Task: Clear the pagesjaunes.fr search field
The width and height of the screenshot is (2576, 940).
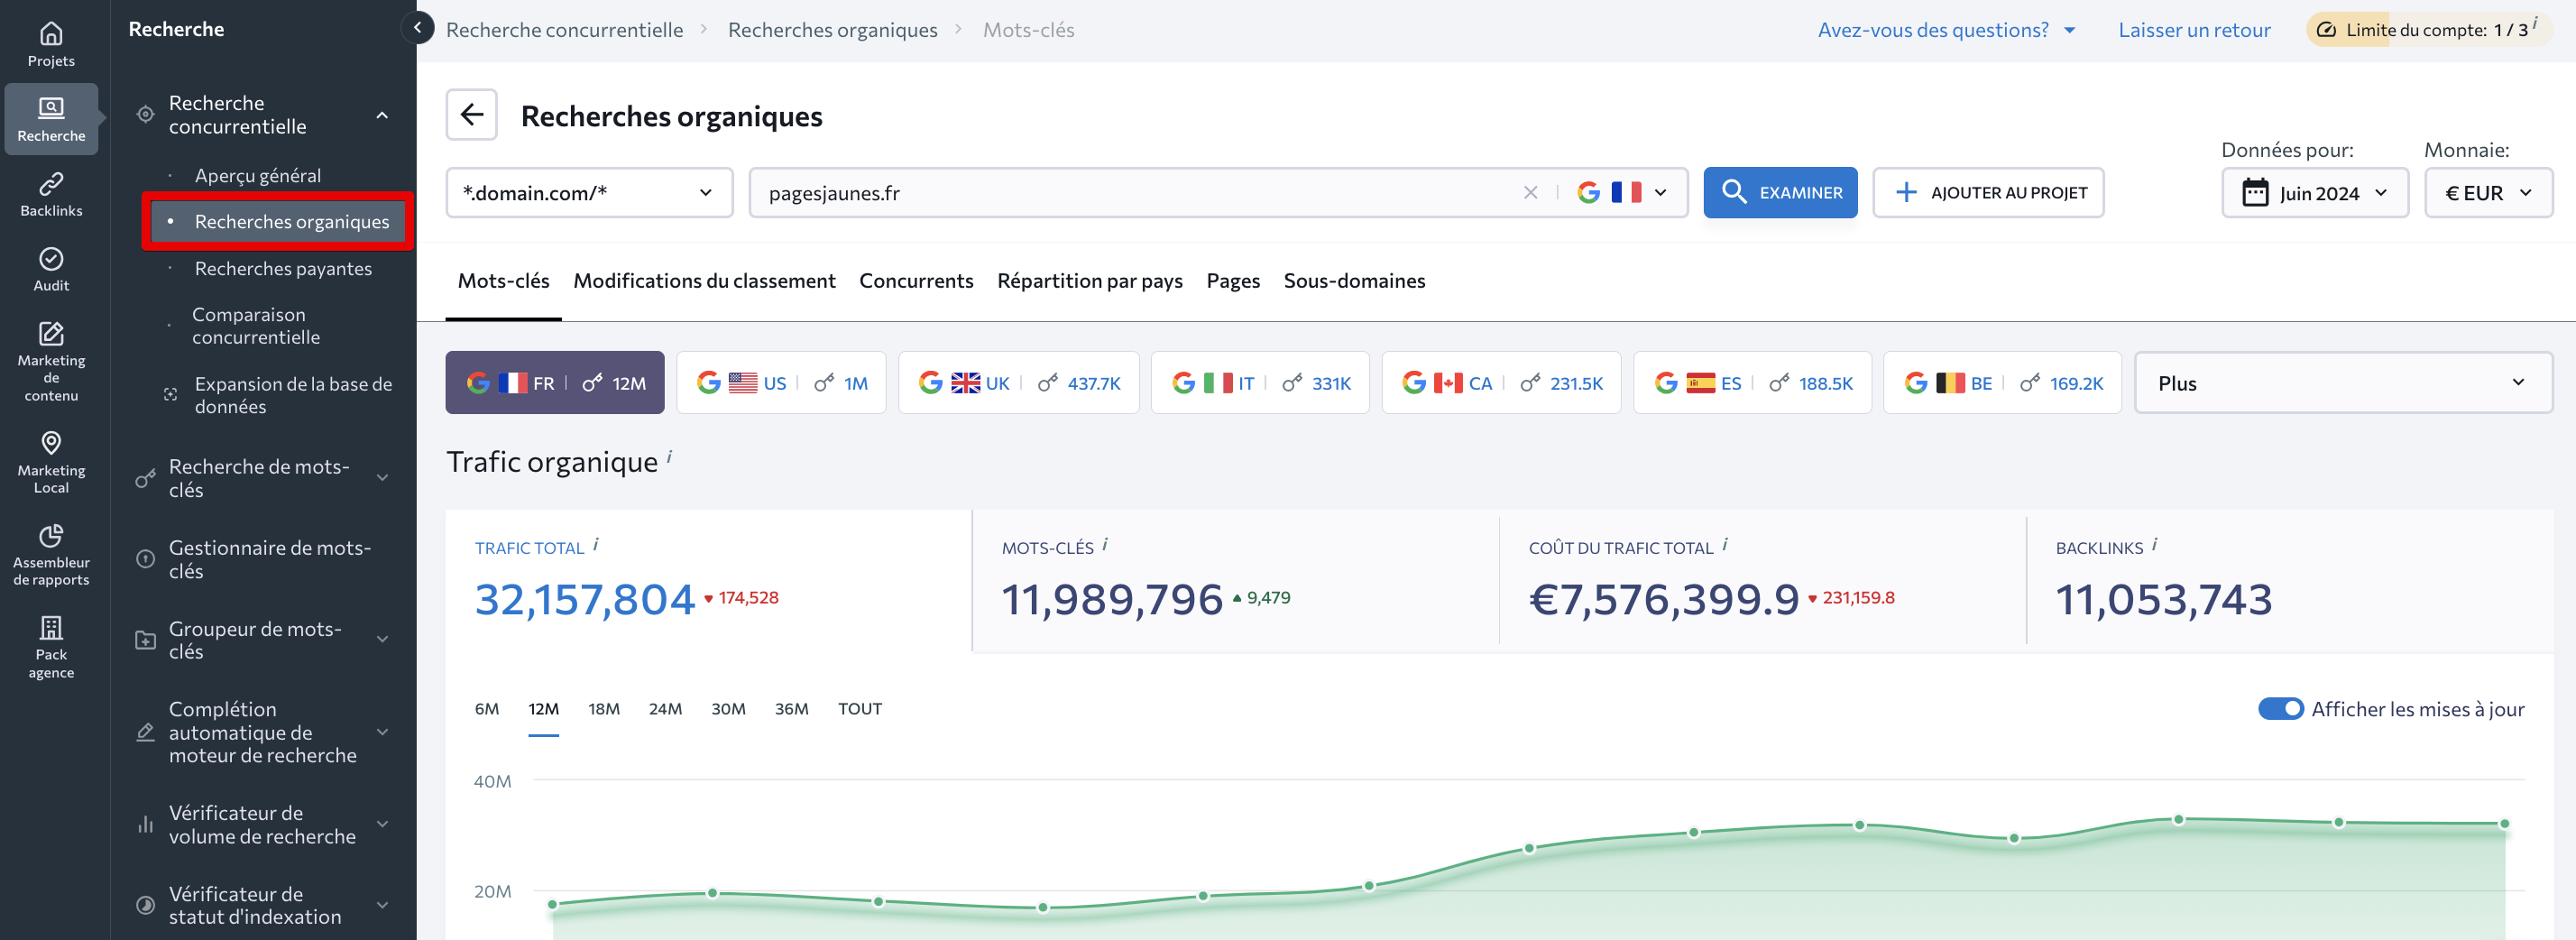Action: click(1529, 192)
